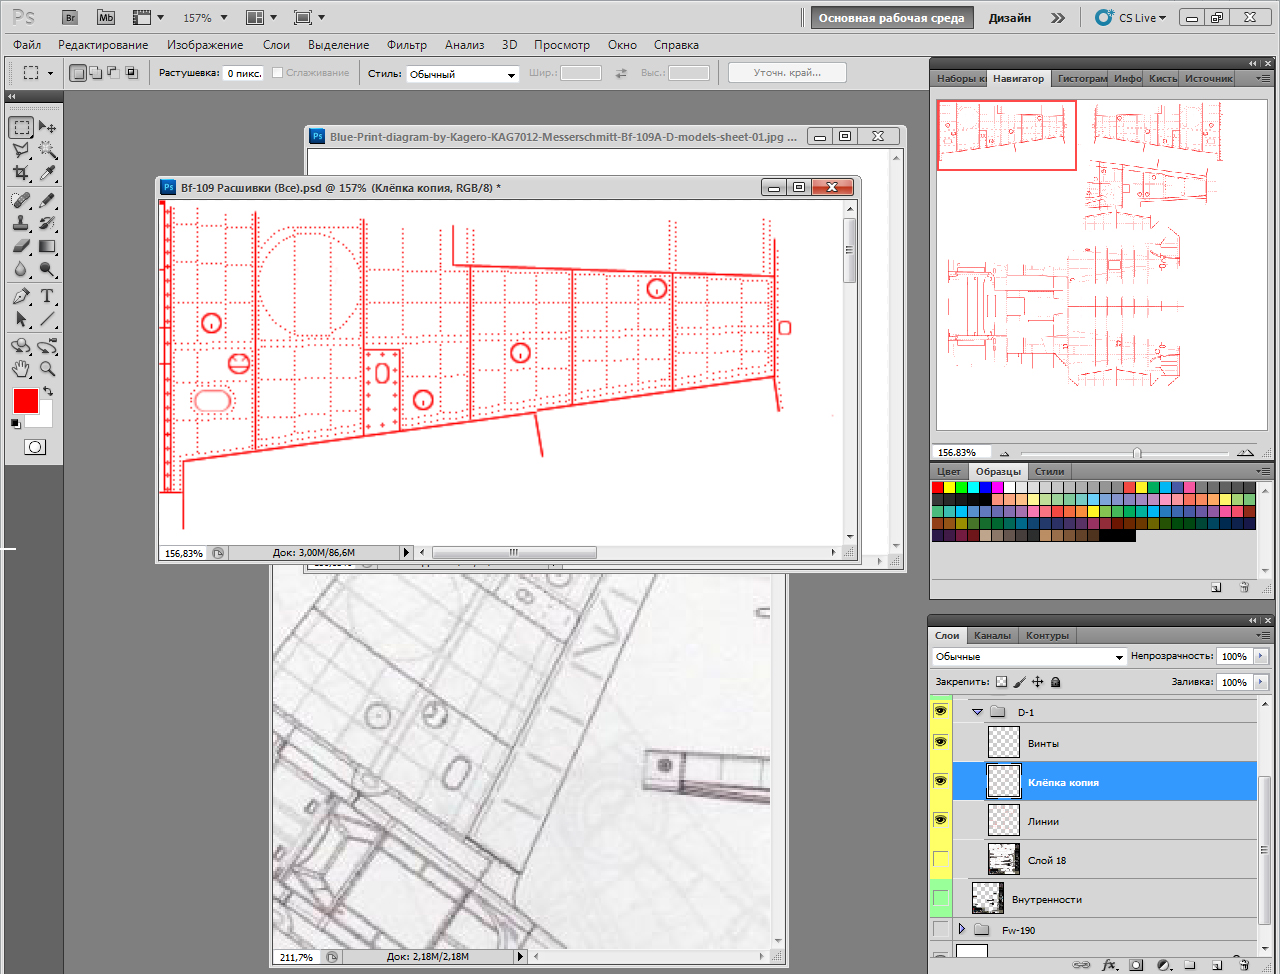Click the Растушевка feather input field

(243, 74)
